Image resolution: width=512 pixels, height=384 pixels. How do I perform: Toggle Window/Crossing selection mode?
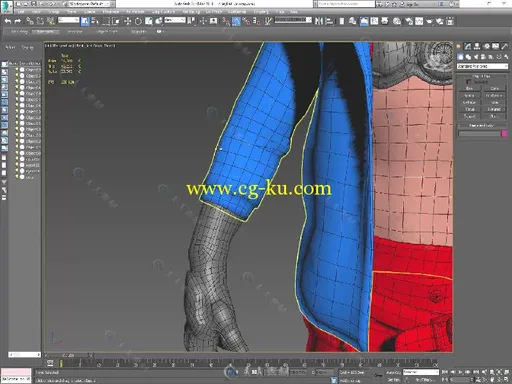click(116, 21)
